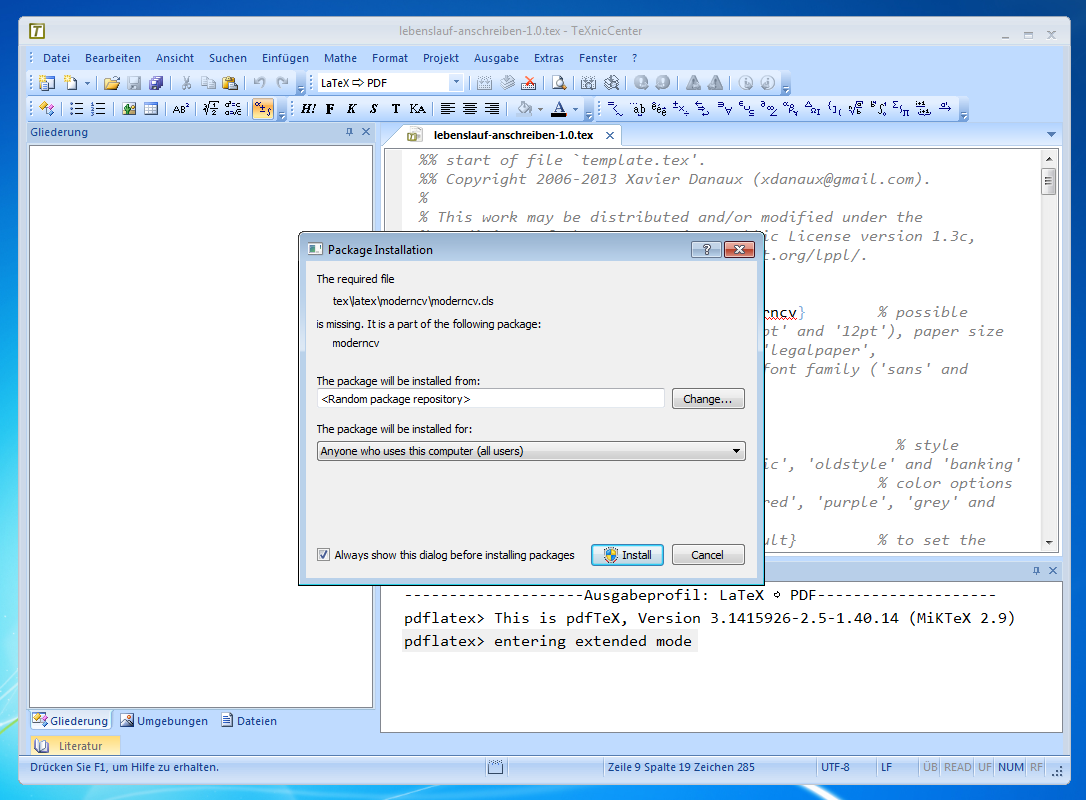Open the Datei menu
Viewport: 1086px width, 800px height.
(56, 58)
